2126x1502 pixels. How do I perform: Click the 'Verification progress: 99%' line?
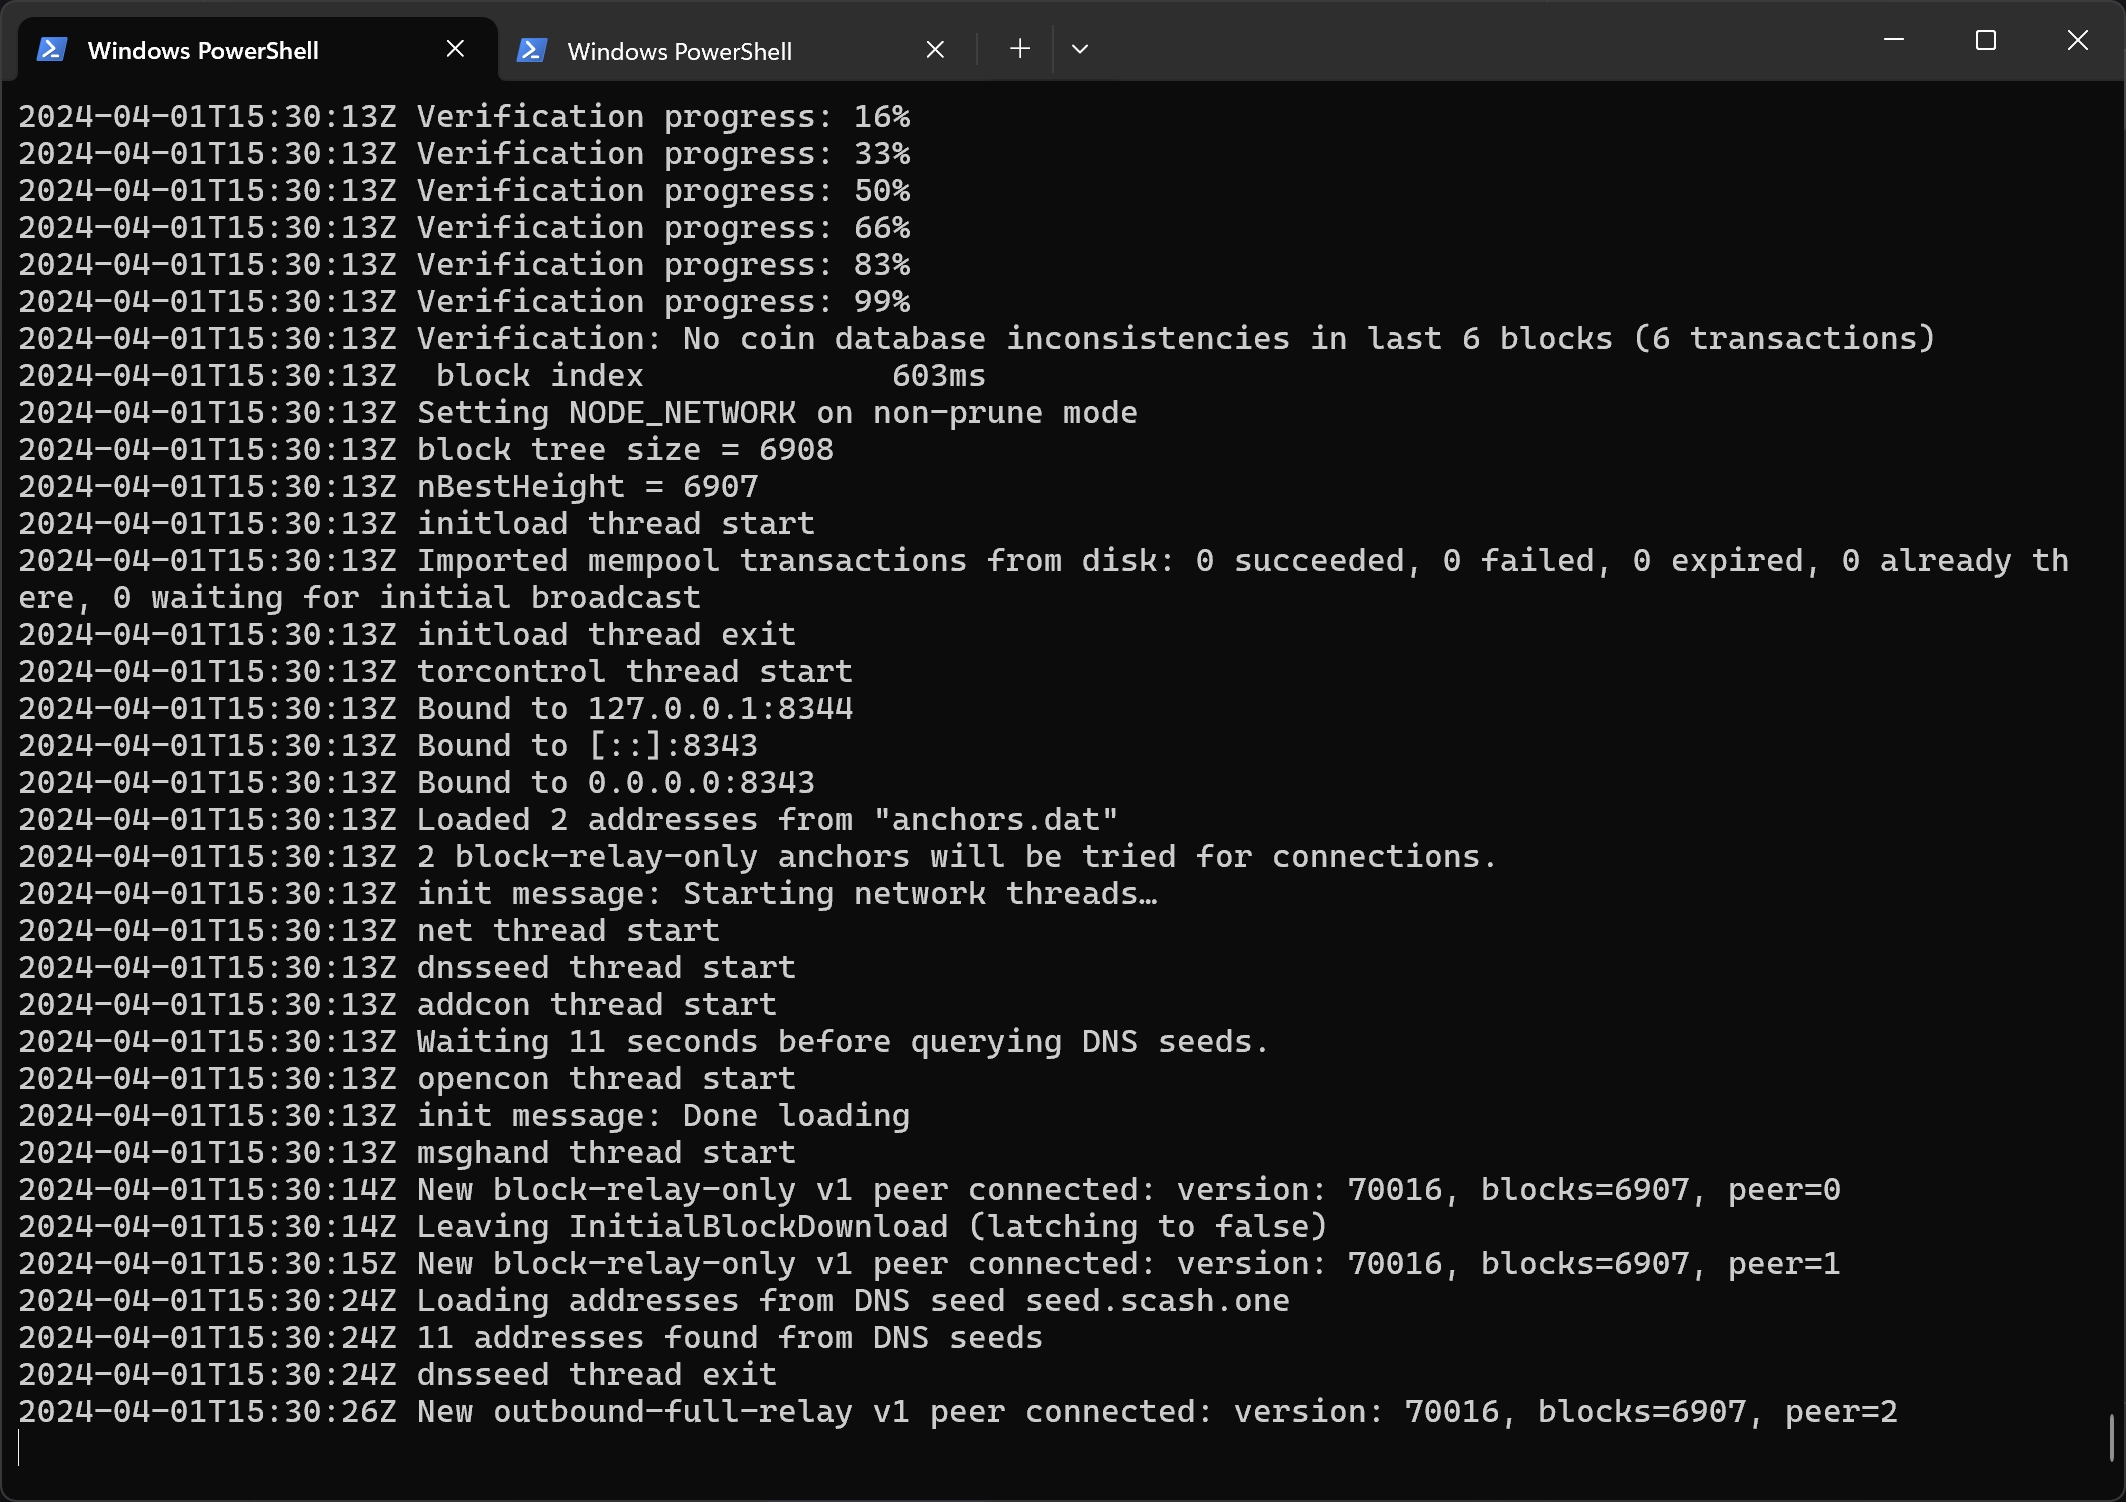(464, 302)
